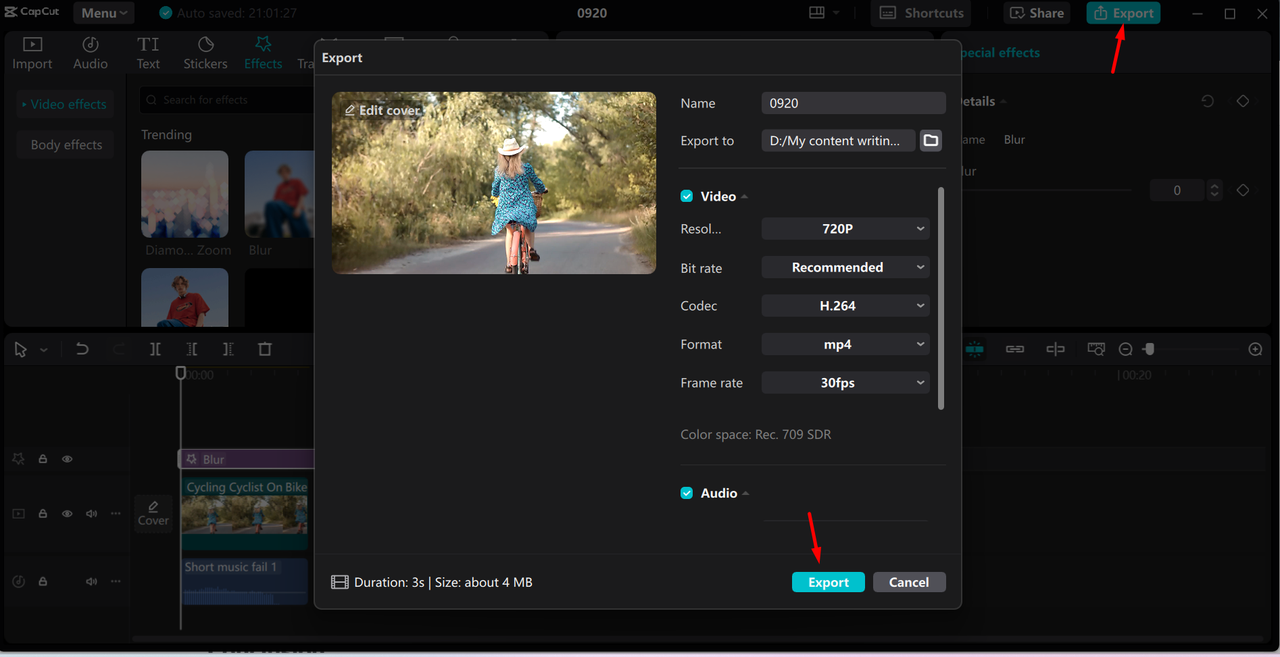The width and height of the screenshot is (1280, 657).
Task: Open the Frame rate 30fps dropdown
Action: coord(845,382)
